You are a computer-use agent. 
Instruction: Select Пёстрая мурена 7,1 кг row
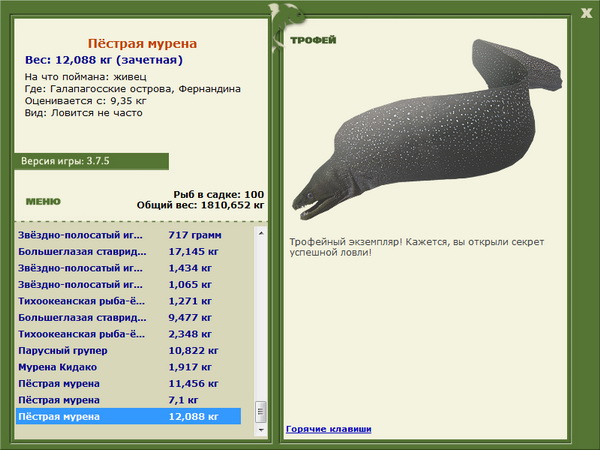click(129, 399)
